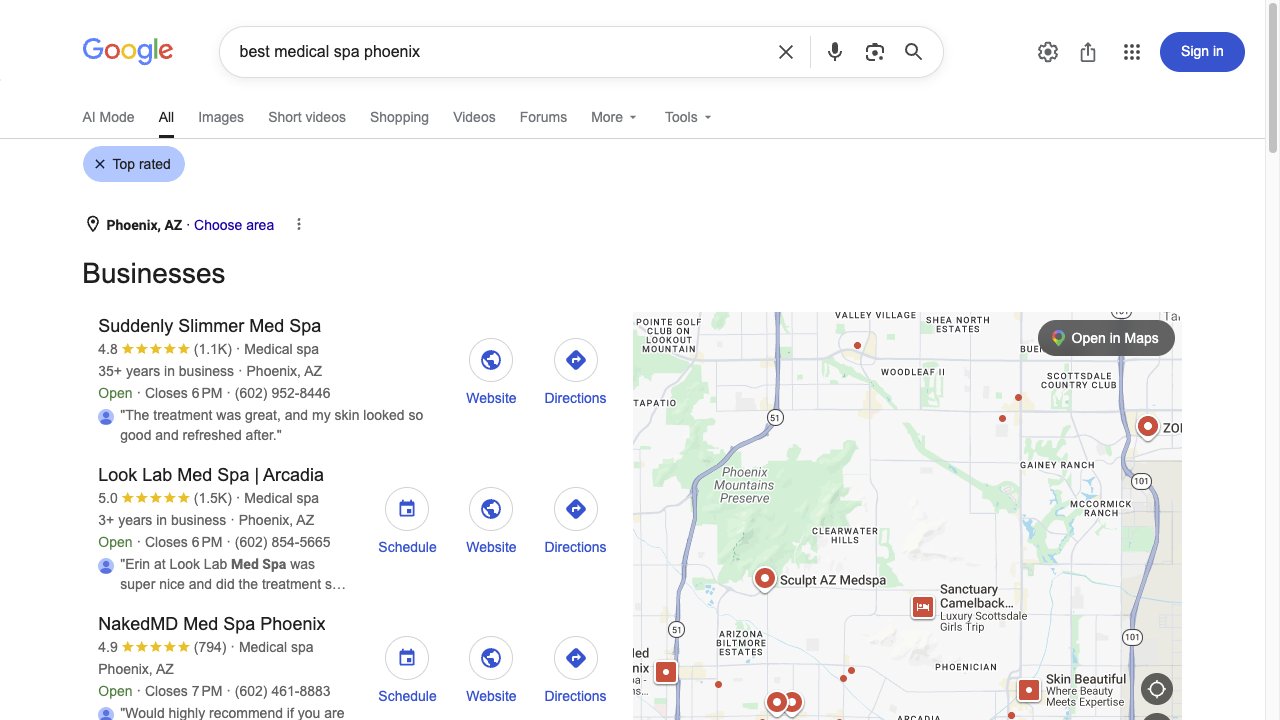This screenshot has width=1280, height=720.
Task: Switch to Images tab
Action: tap(221, 117)
